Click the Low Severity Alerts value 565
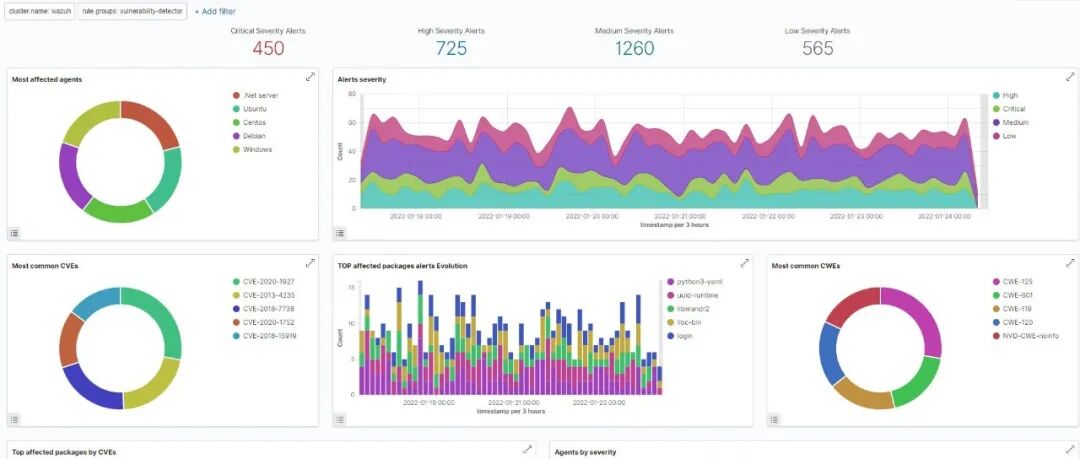Viewport: 1080px width, 459px height. point(818,48)
